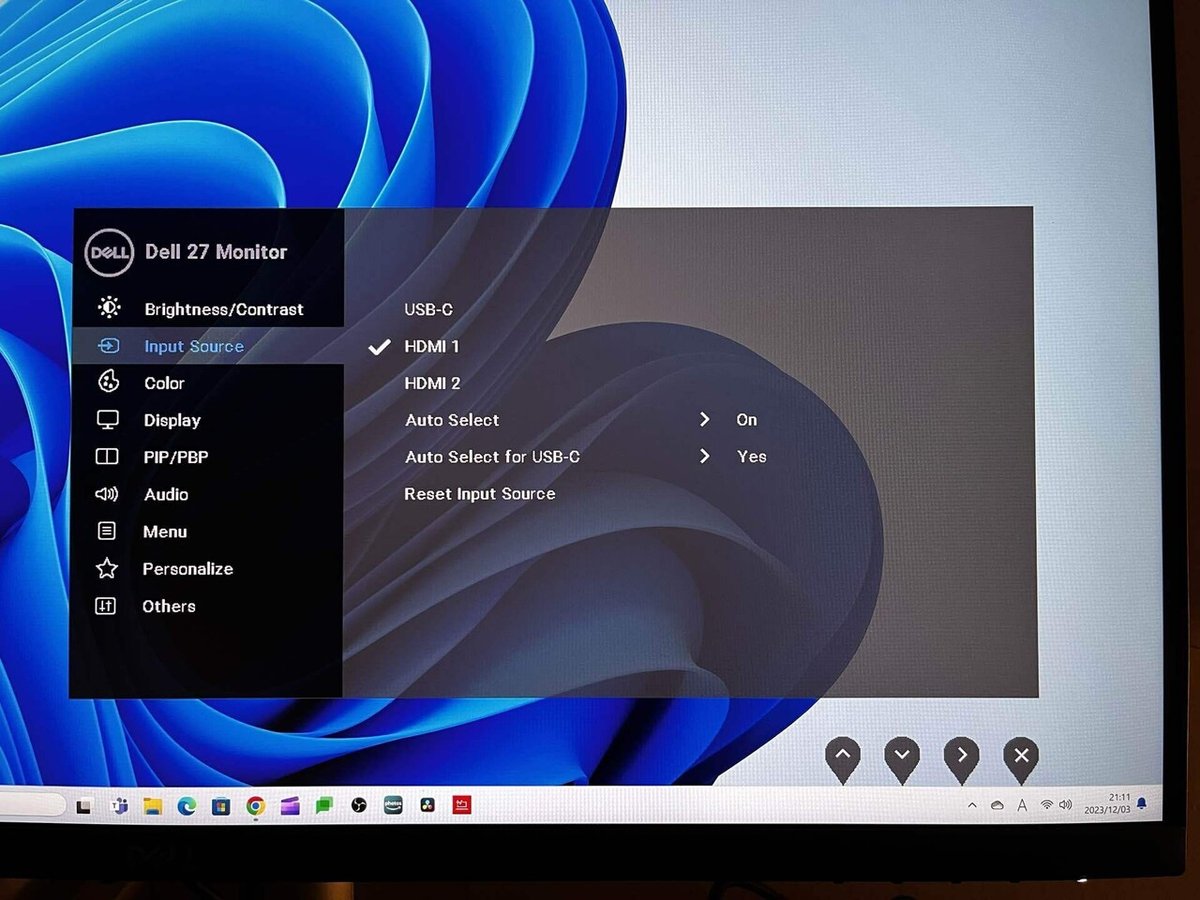This screenshot has width=1200, height=900.
Task: Click the Personalize star icon
Action: coord(106,568)
